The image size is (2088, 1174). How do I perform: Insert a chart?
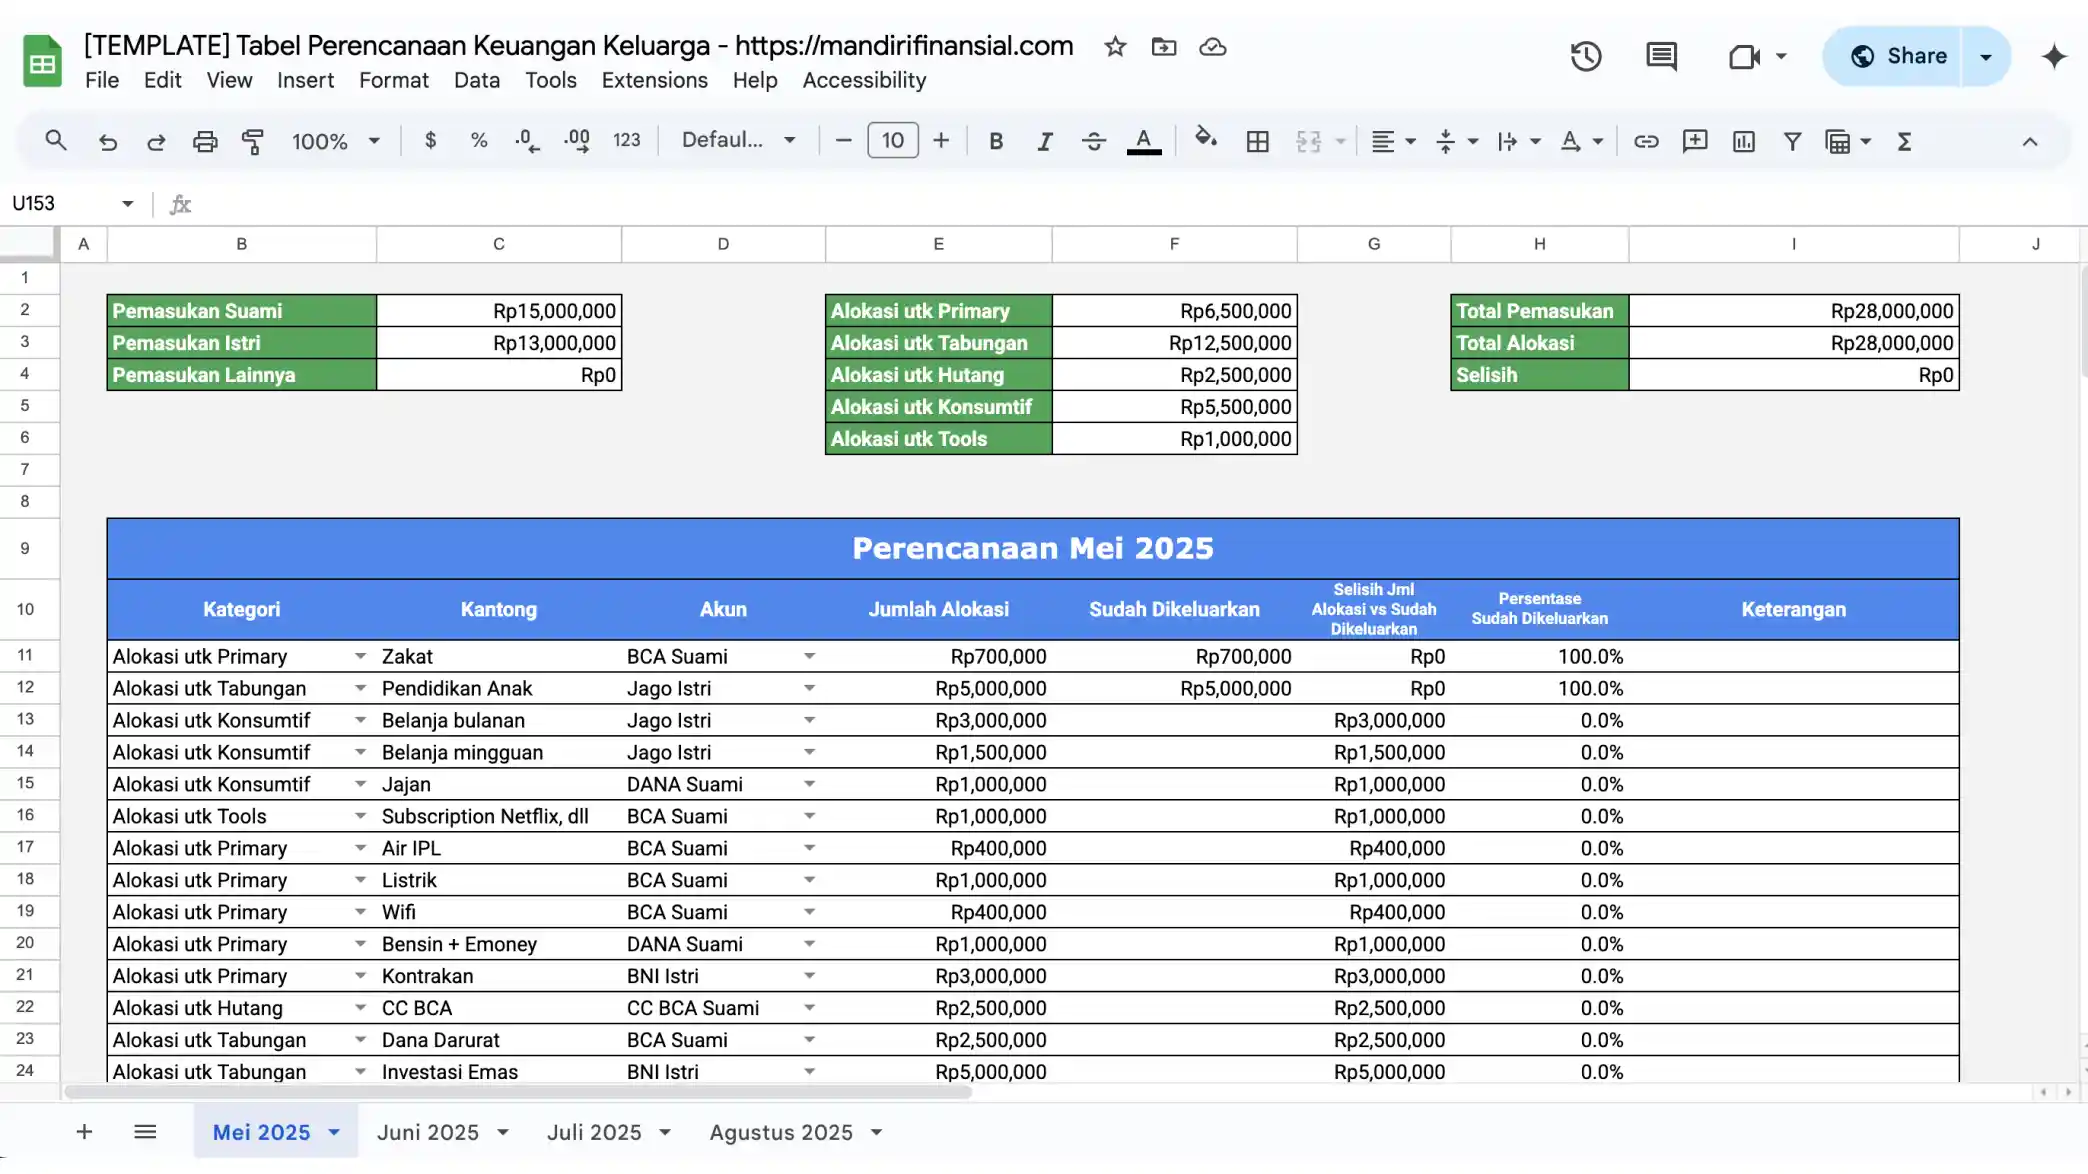[1743, 141]
